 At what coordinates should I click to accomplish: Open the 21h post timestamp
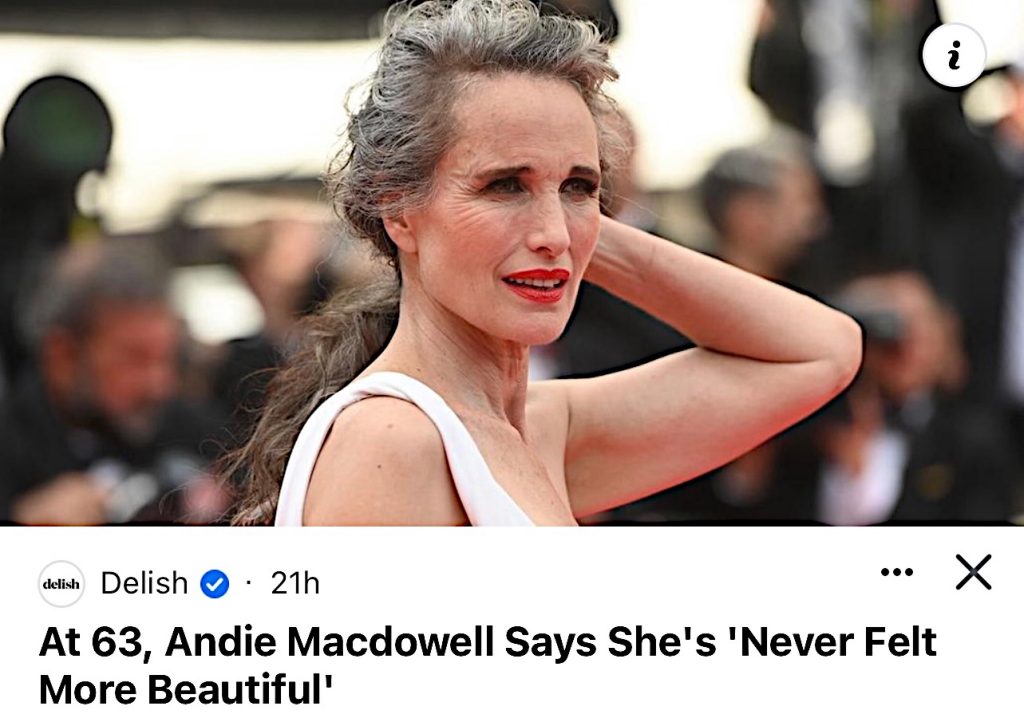click(x=295, y=584)
